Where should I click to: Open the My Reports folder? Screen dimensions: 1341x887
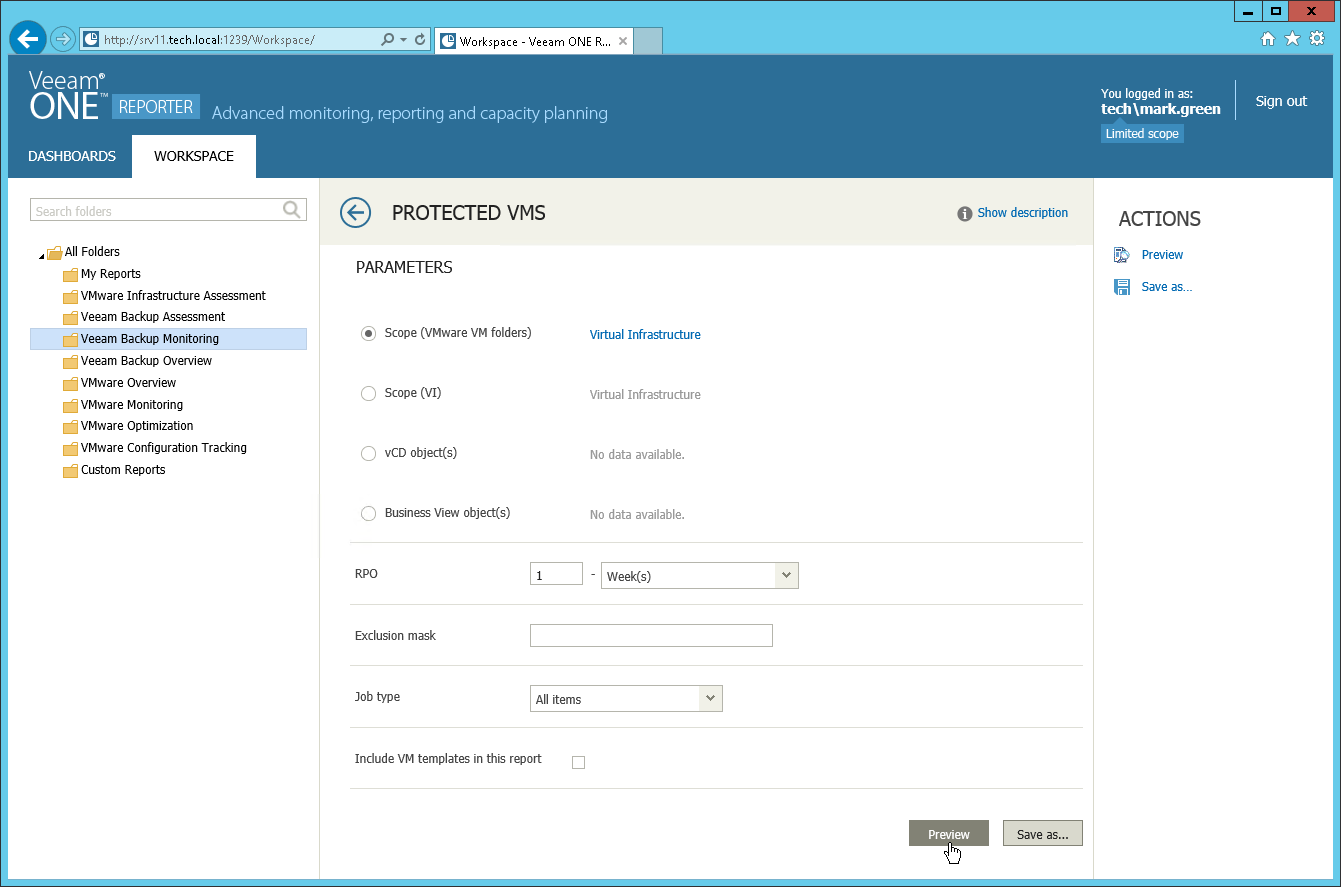110,274
